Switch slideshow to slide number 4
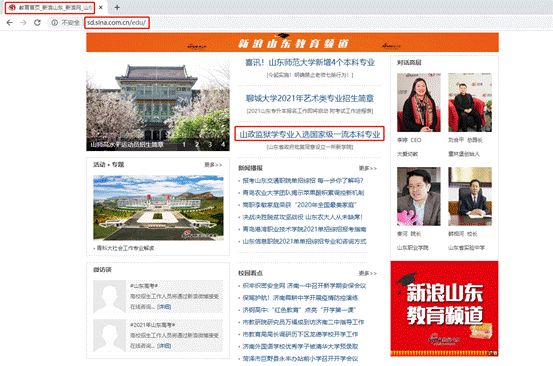The image size is (553, 366). click(x=223, y=144)
